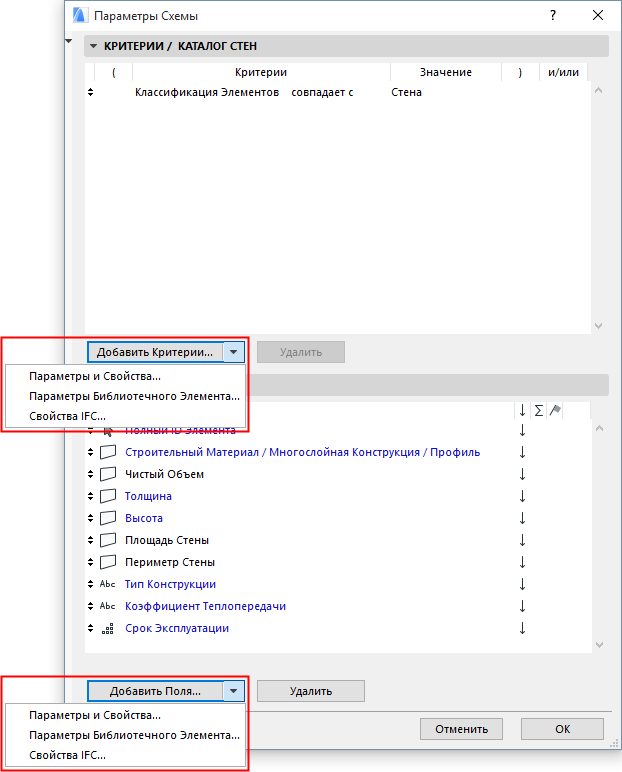
Task: Open help with the question mark button
Action: (x=553, y=15)
